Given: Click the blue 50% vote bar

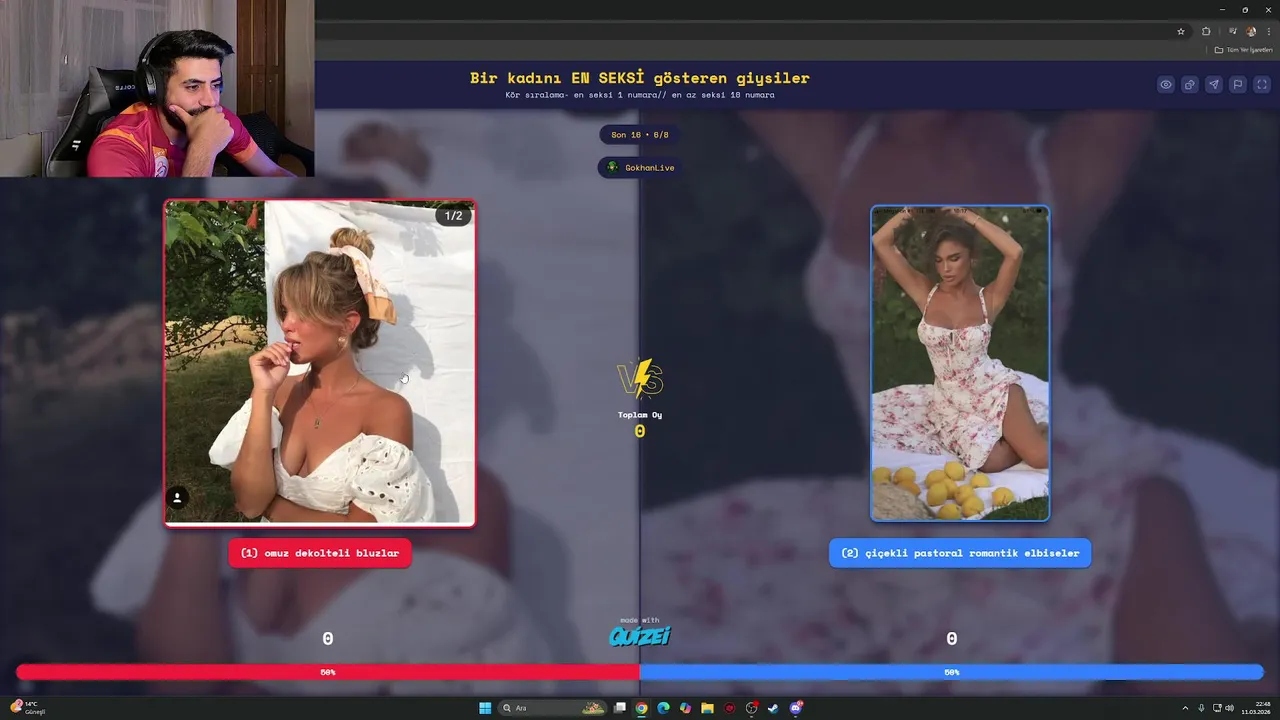Looking at the screenshot, I should [x=952, y=672].
